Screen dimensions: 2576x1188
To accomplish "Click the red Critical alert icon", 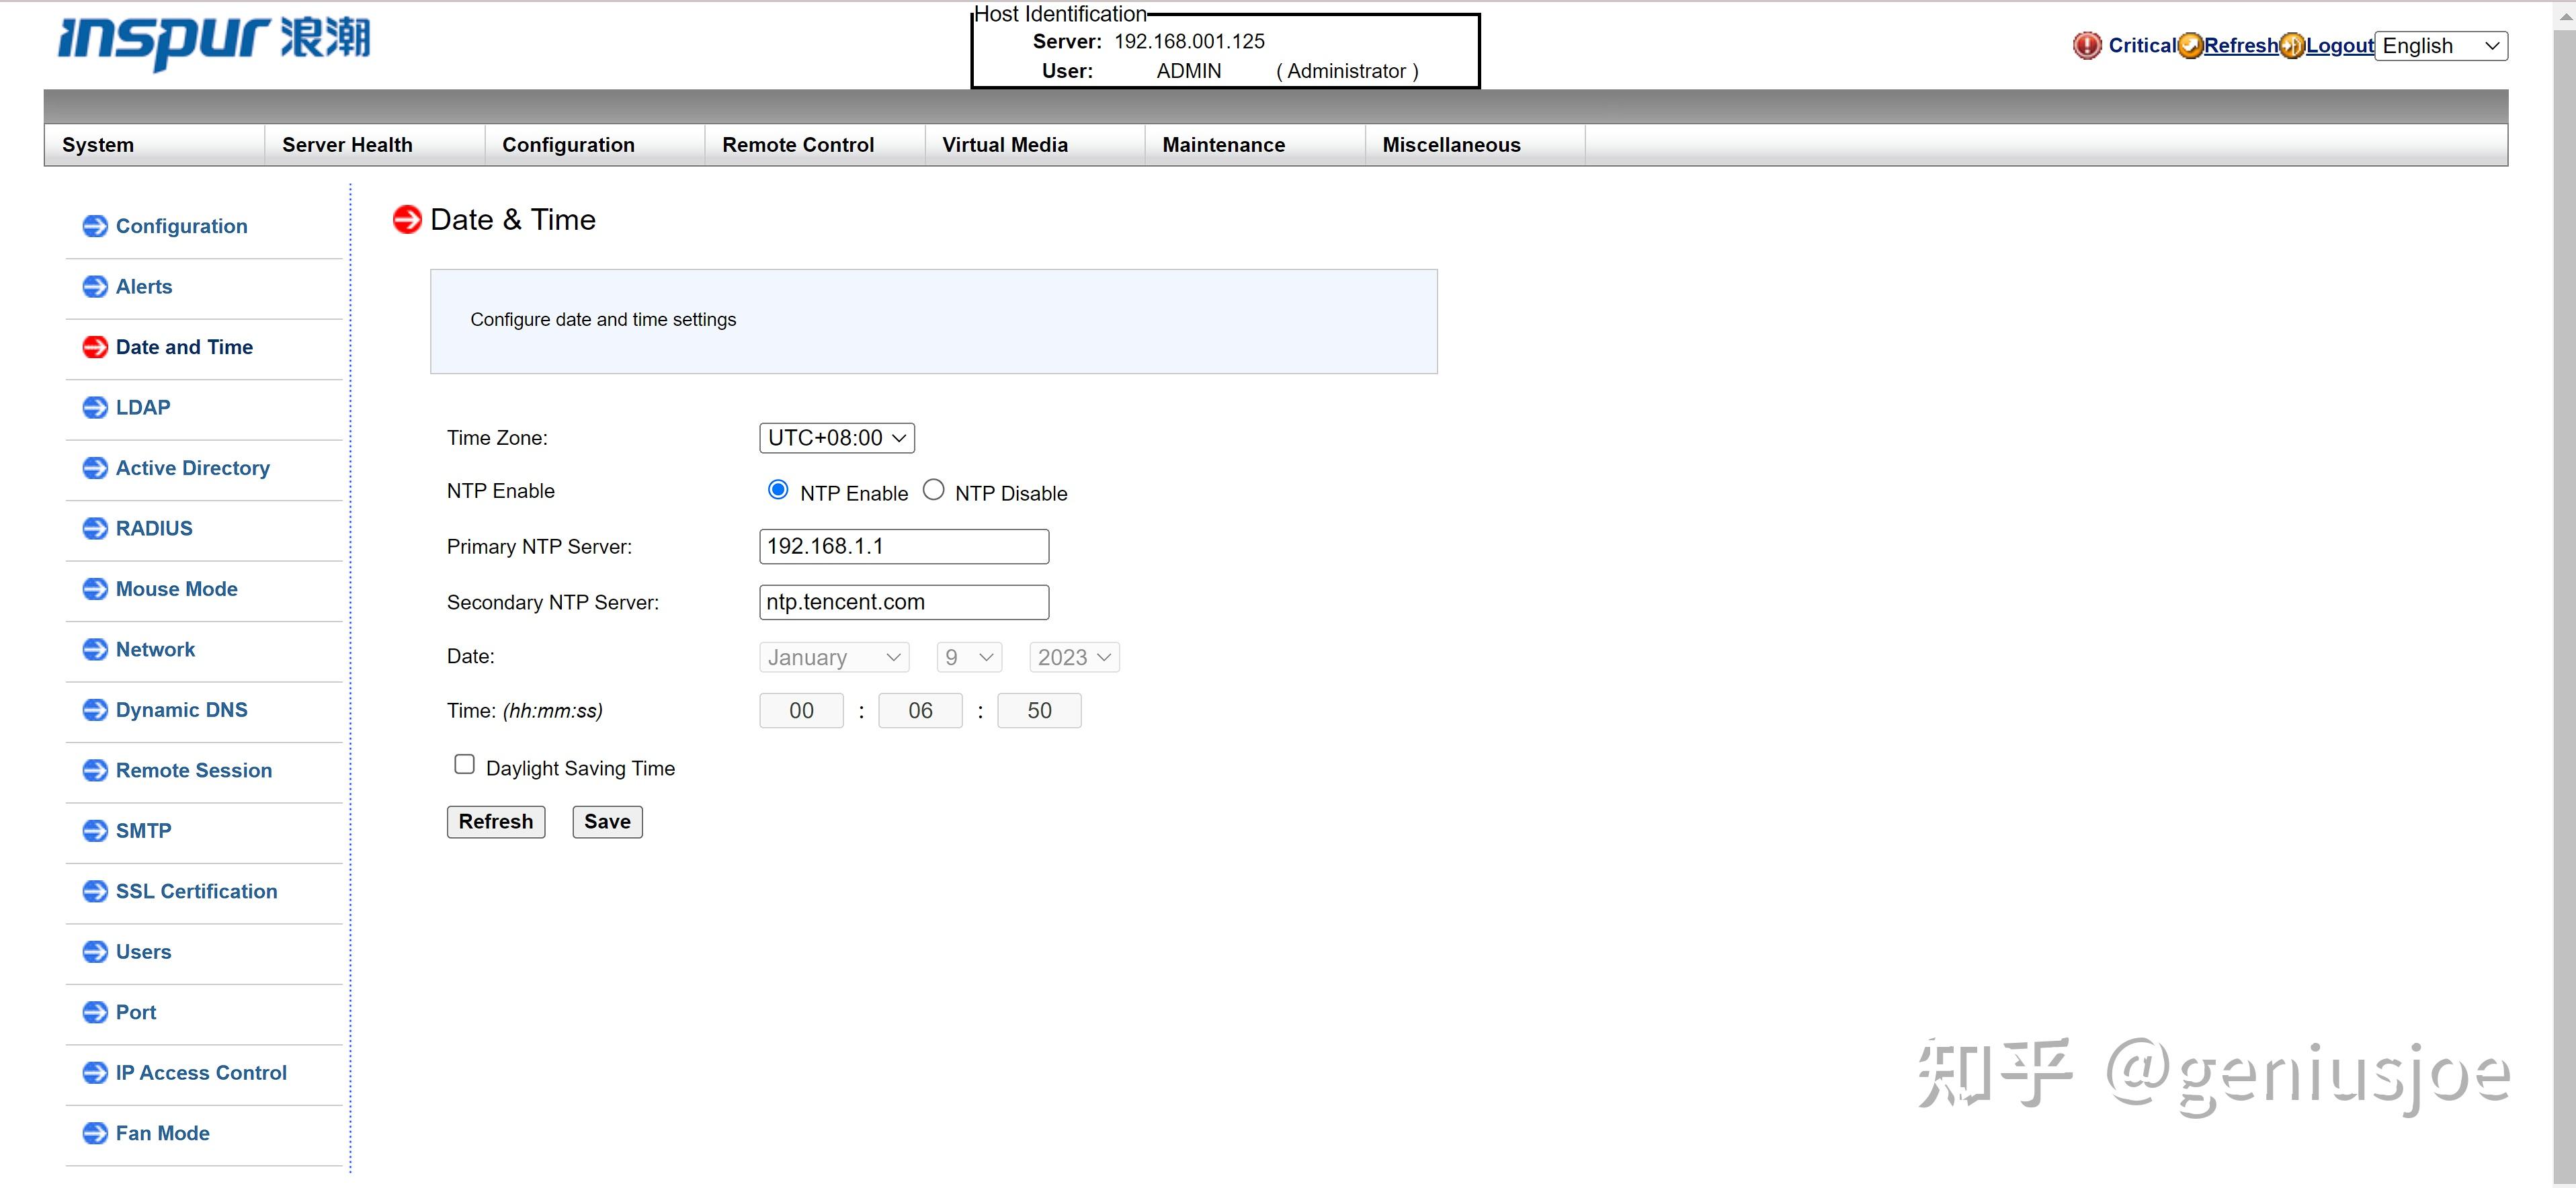I will click(x=2087, y=46).
